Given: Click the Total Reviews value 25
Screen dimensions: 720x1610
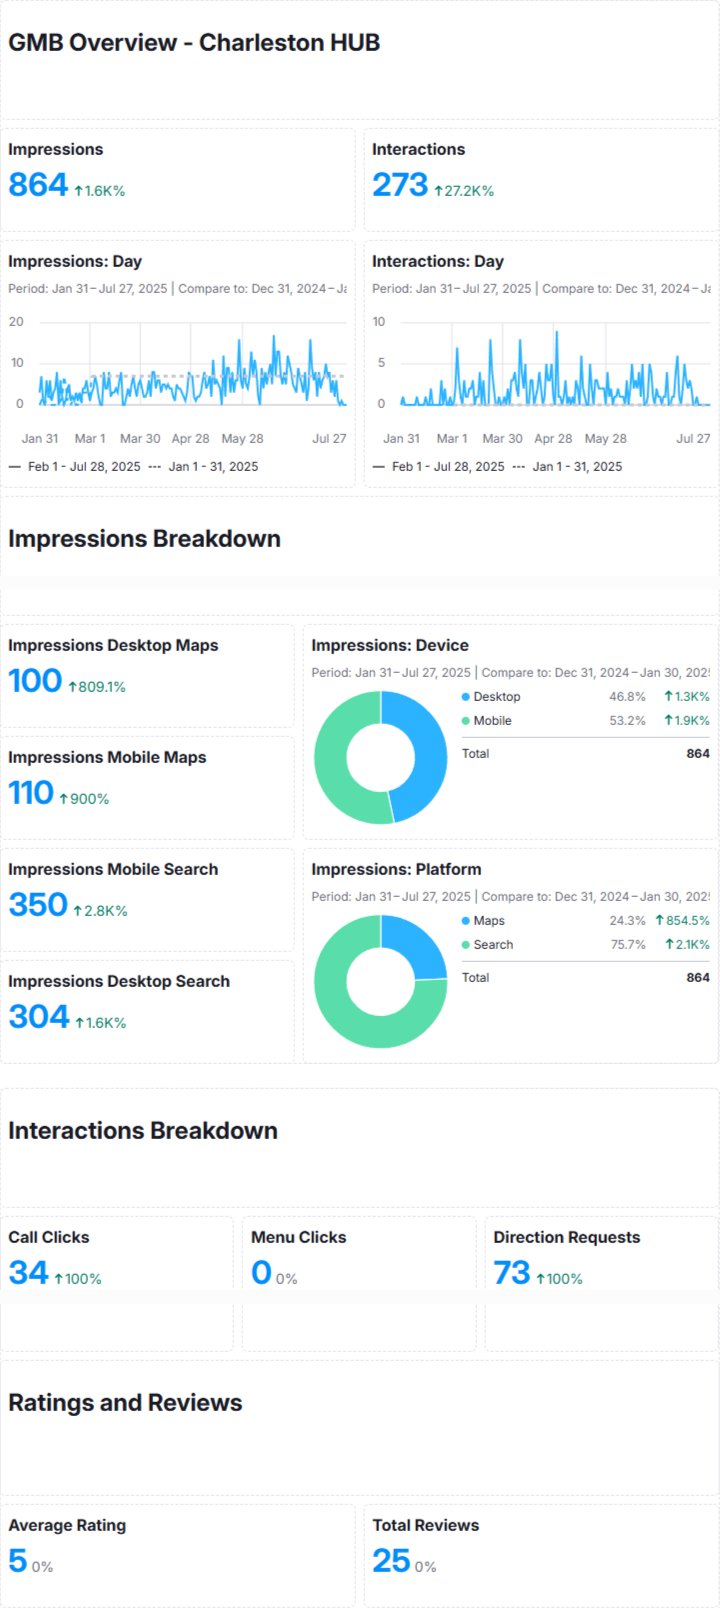Looking at the screenshot, I should click(391, 1561).
